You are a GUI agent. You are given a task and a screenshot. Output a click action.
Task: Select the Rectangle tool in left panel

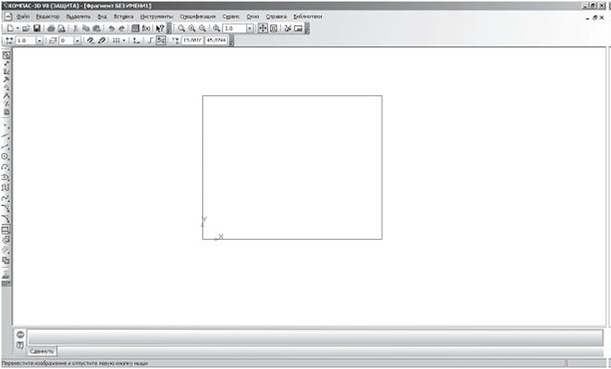(x=5, y=230)
